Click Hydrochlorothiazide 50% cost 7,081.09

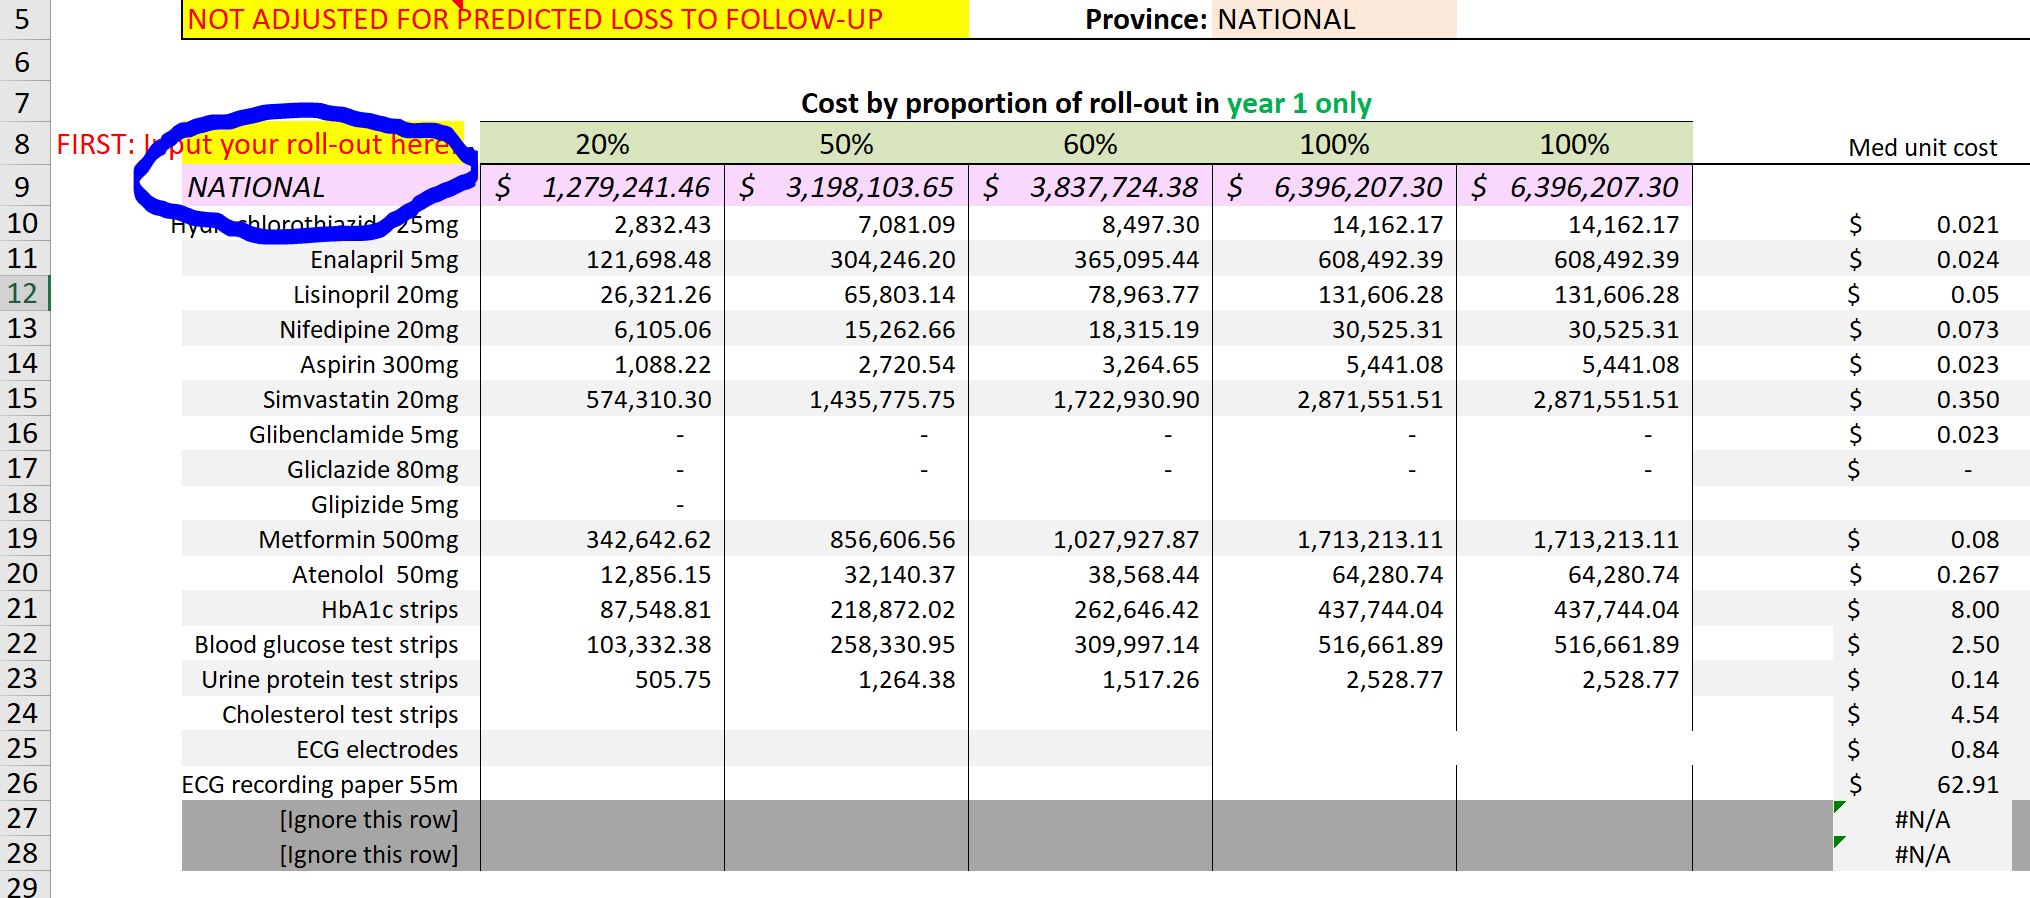[x=906, y=225]
